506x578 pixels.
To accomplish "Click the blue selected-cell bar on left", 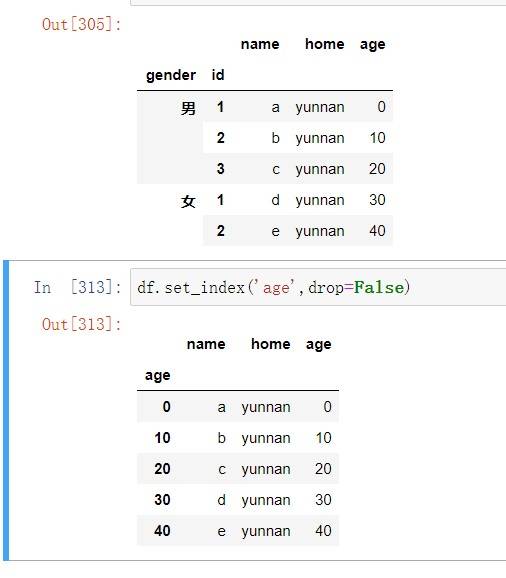I will point(6,410).
